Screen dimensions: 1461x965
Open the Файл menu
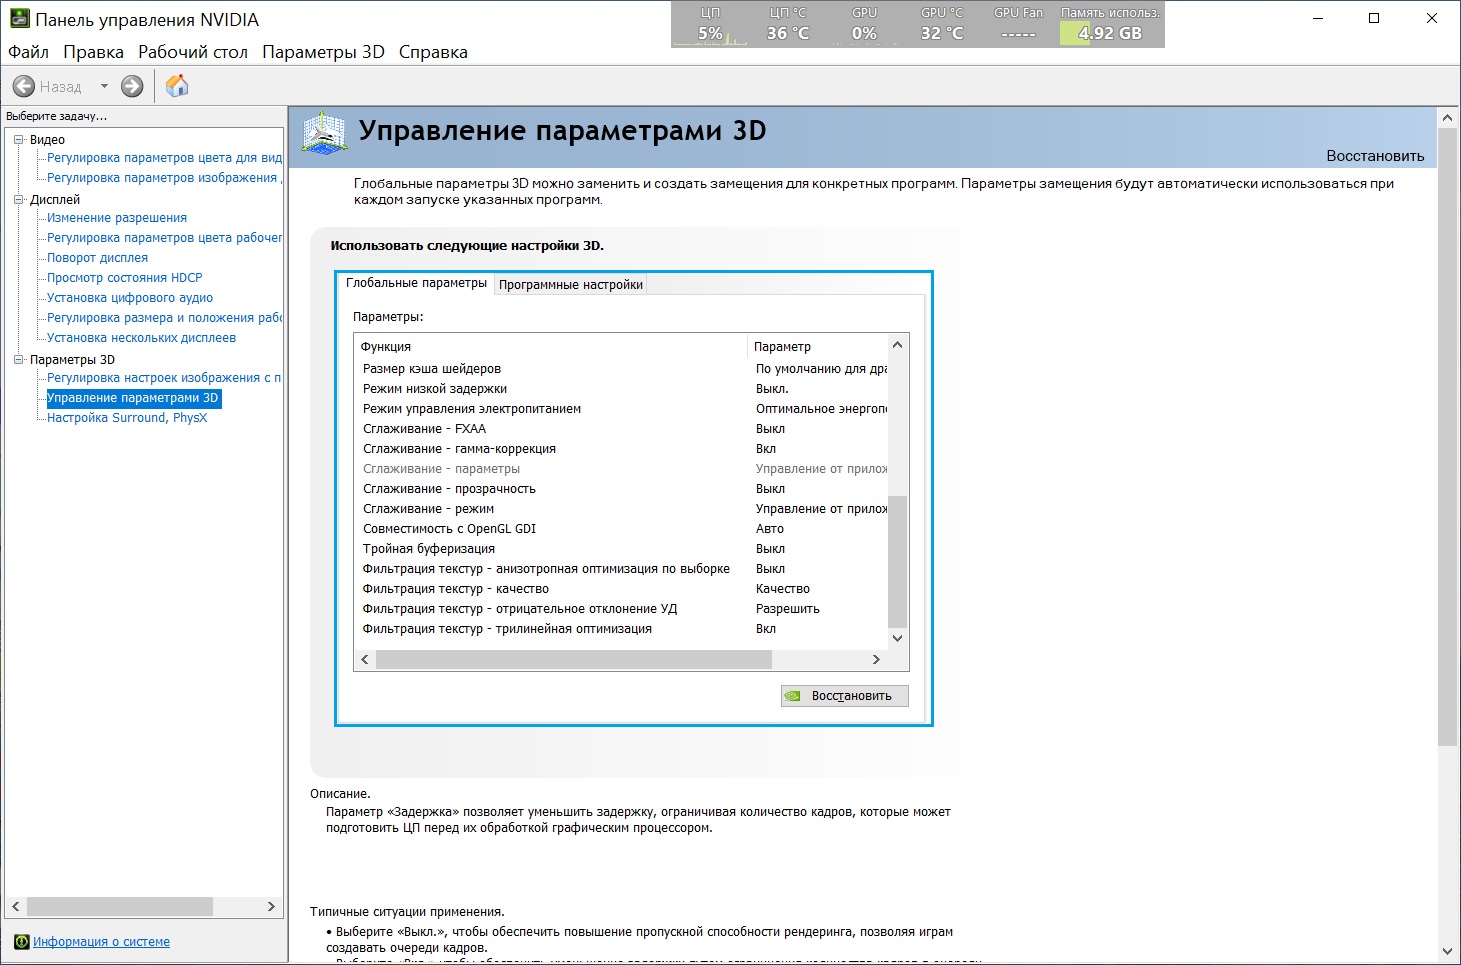[x=28, y=52]
